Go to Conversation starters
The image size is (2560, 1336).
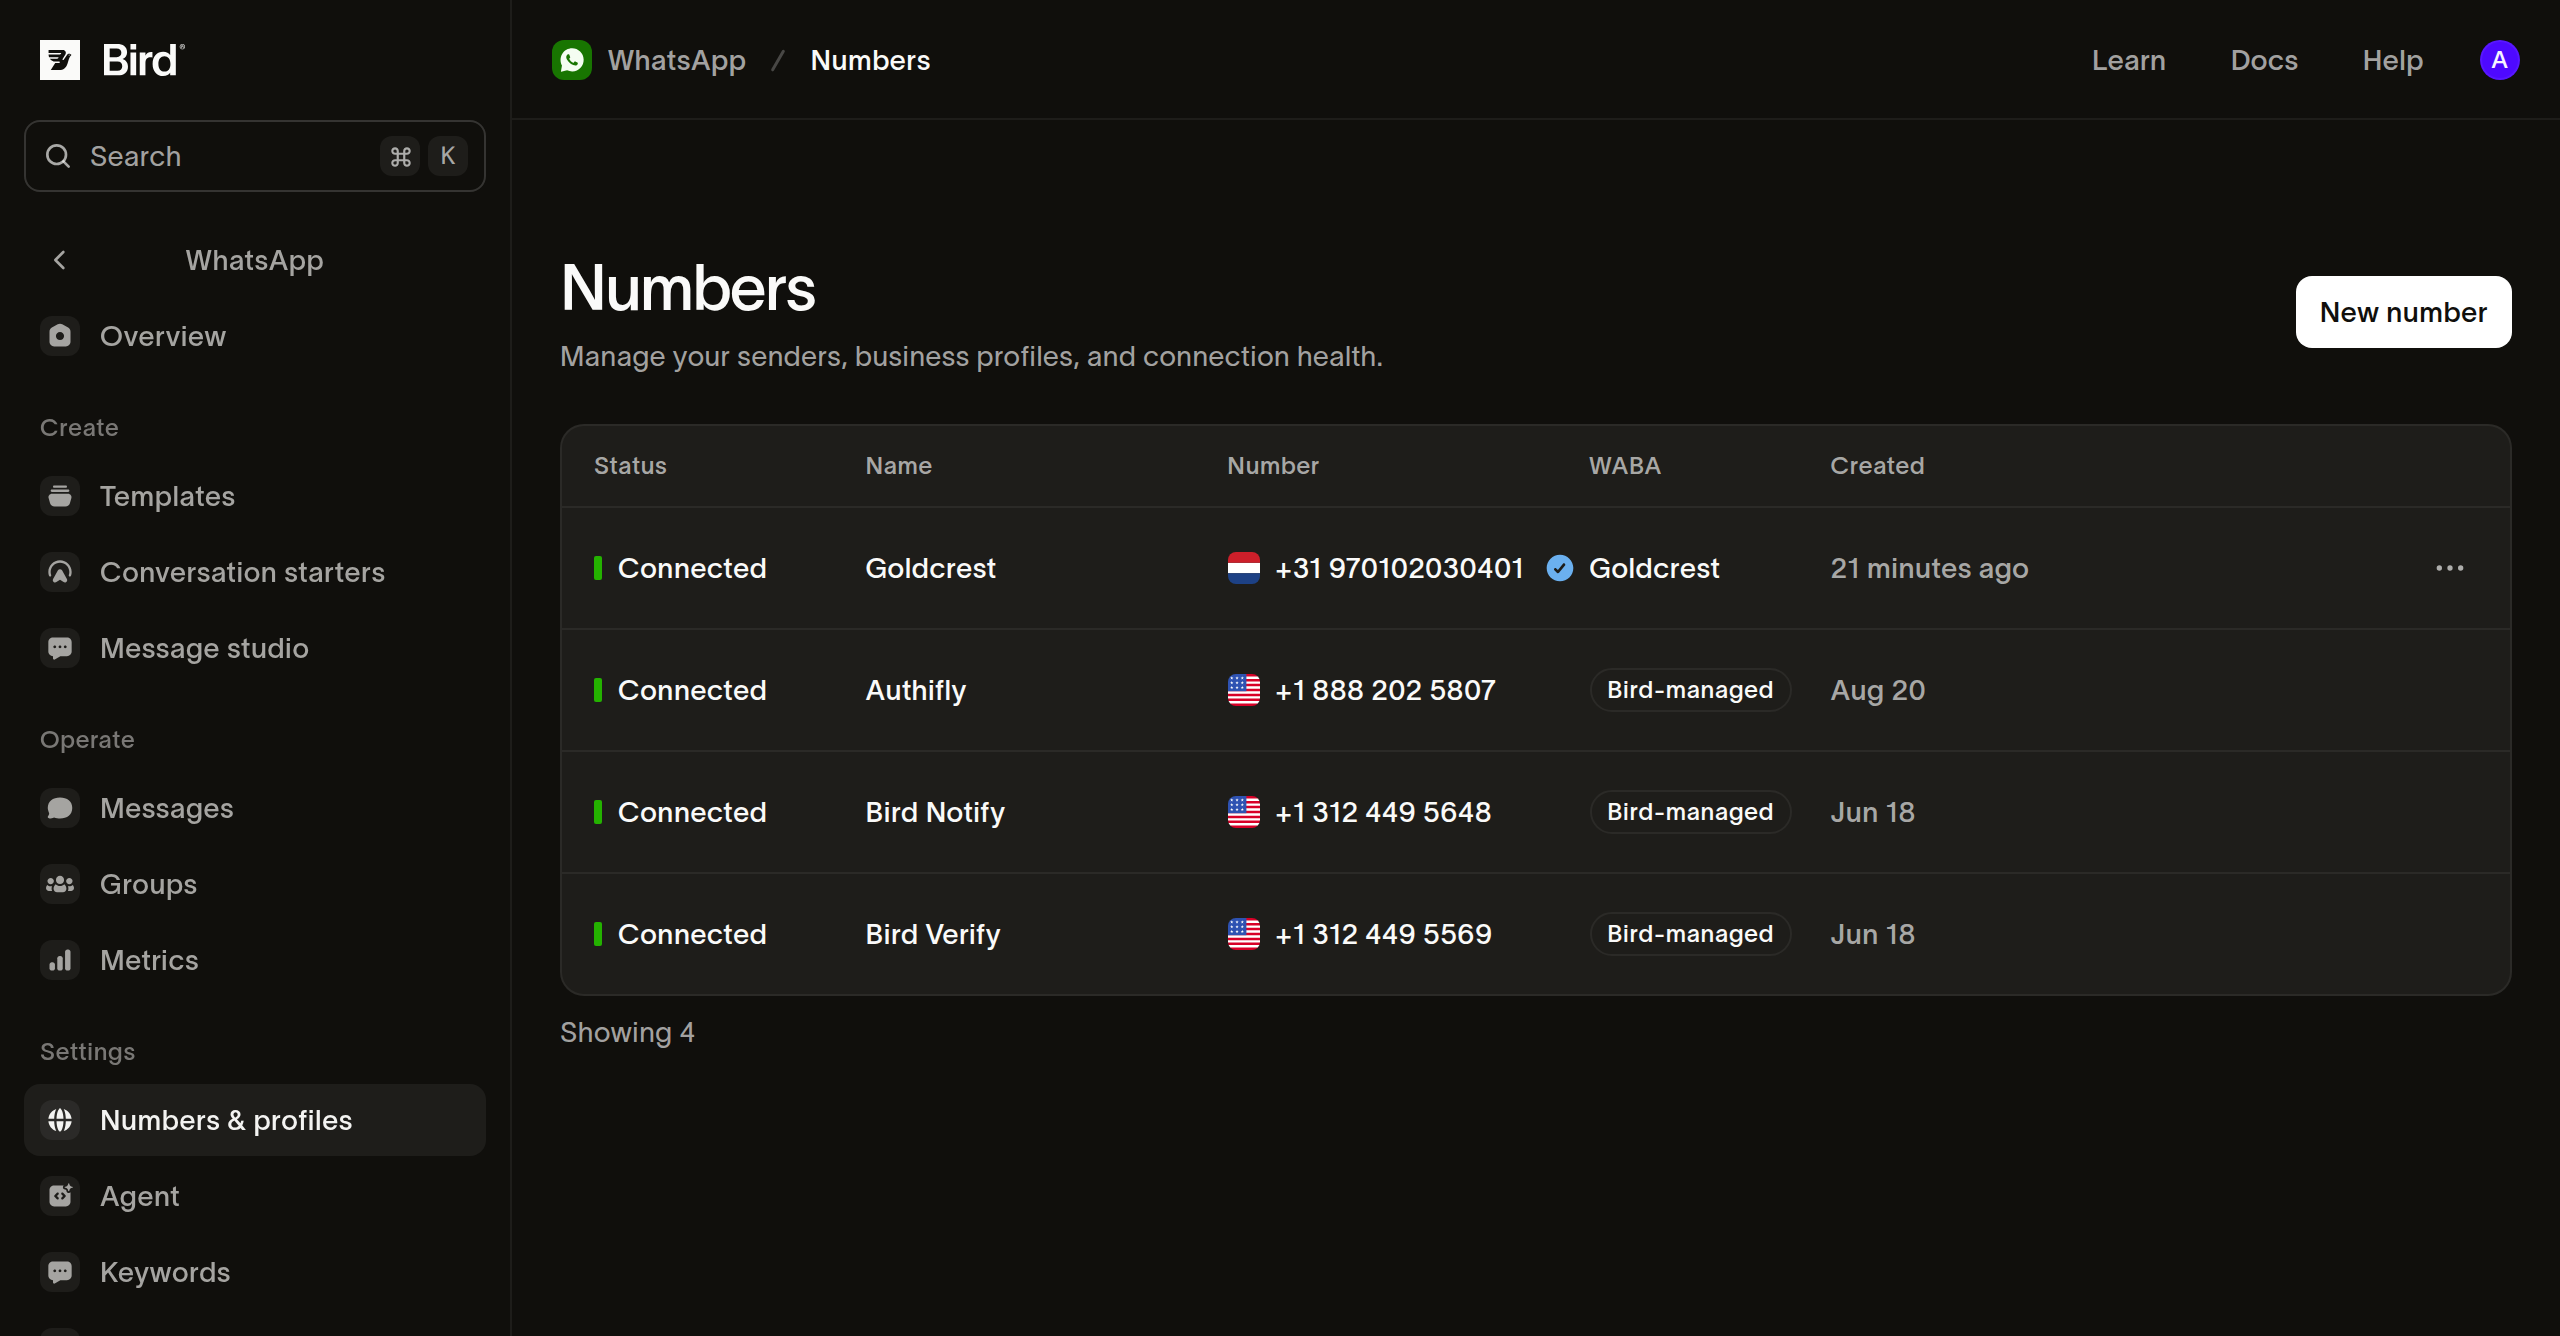tap(255, 572)
